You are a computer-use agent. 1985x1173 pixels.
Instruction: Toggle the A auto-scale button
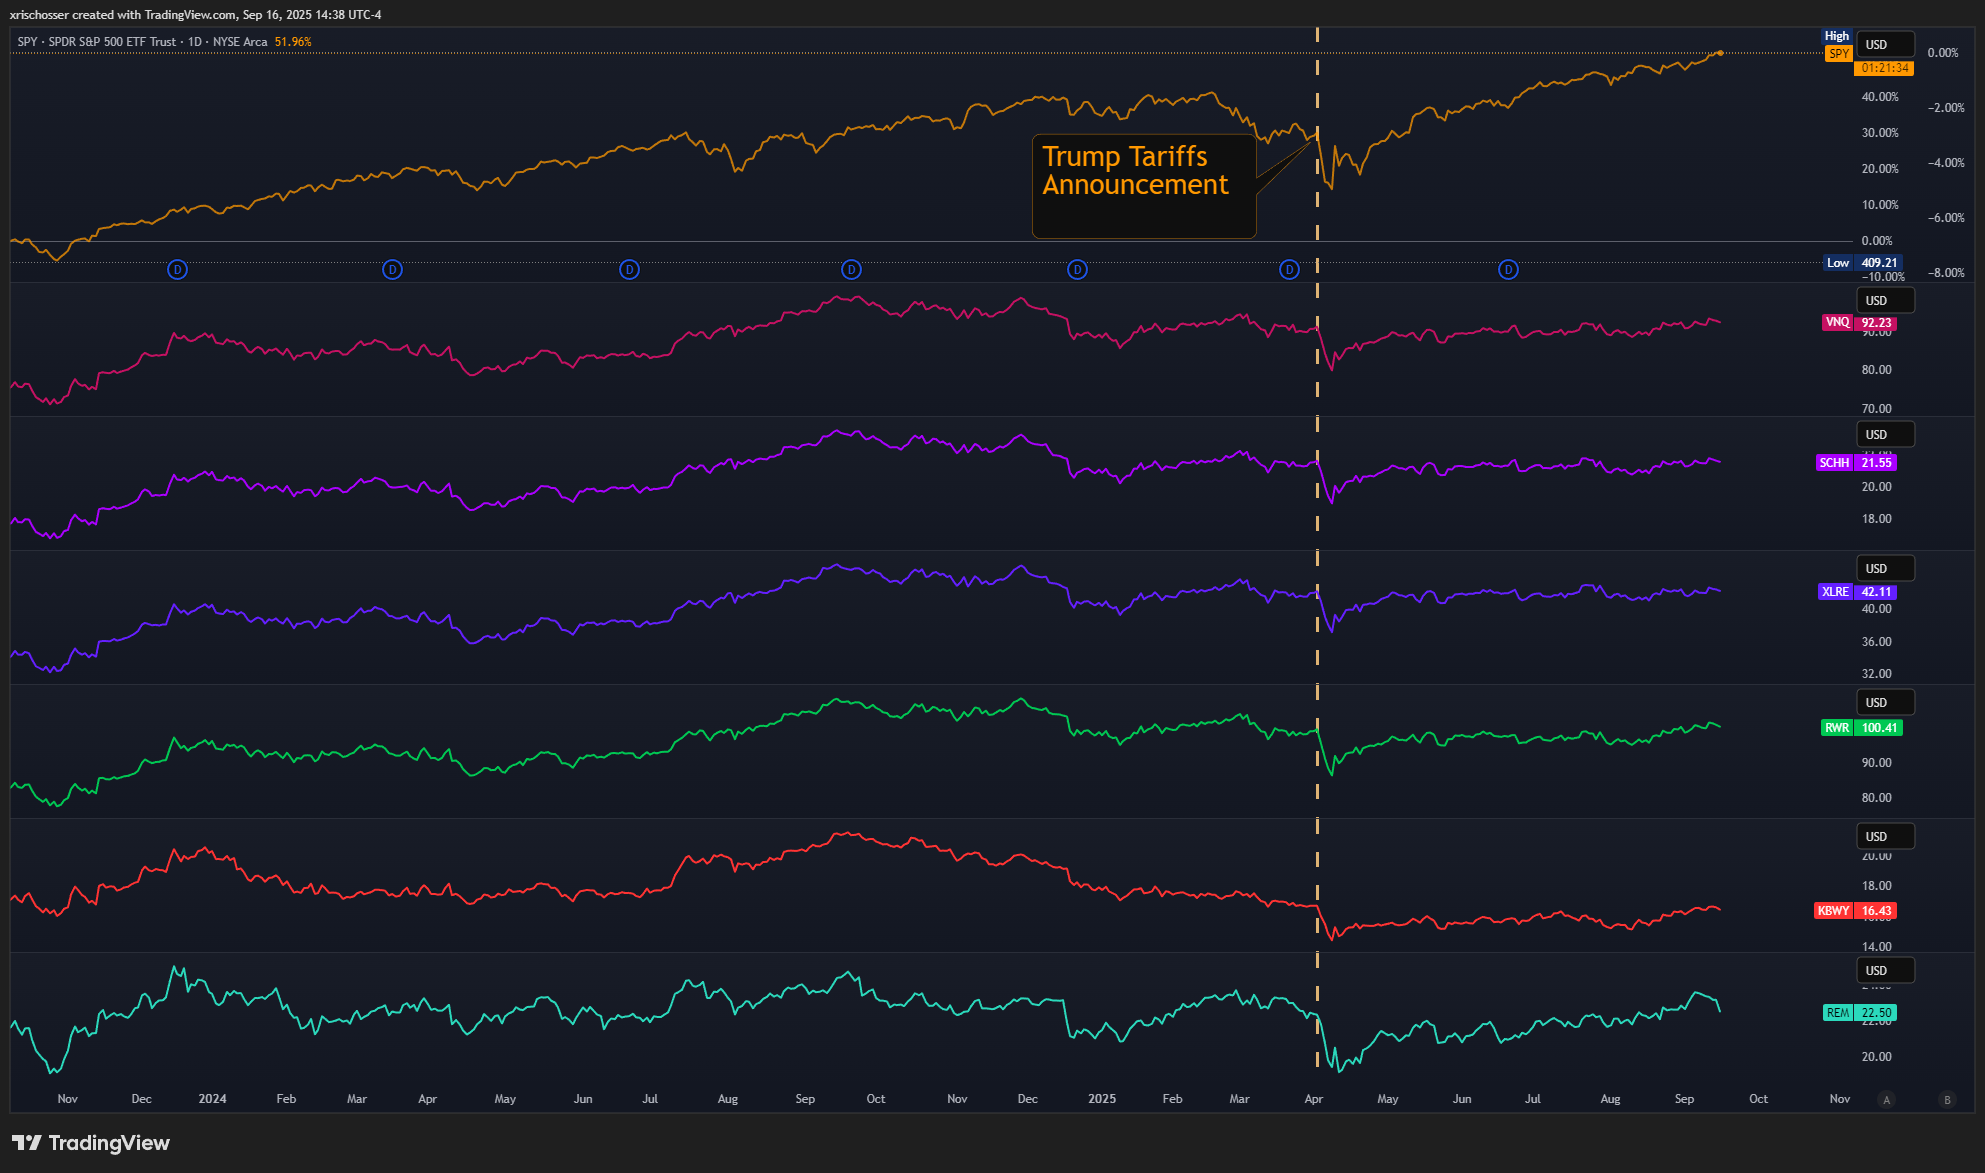1887,1099
